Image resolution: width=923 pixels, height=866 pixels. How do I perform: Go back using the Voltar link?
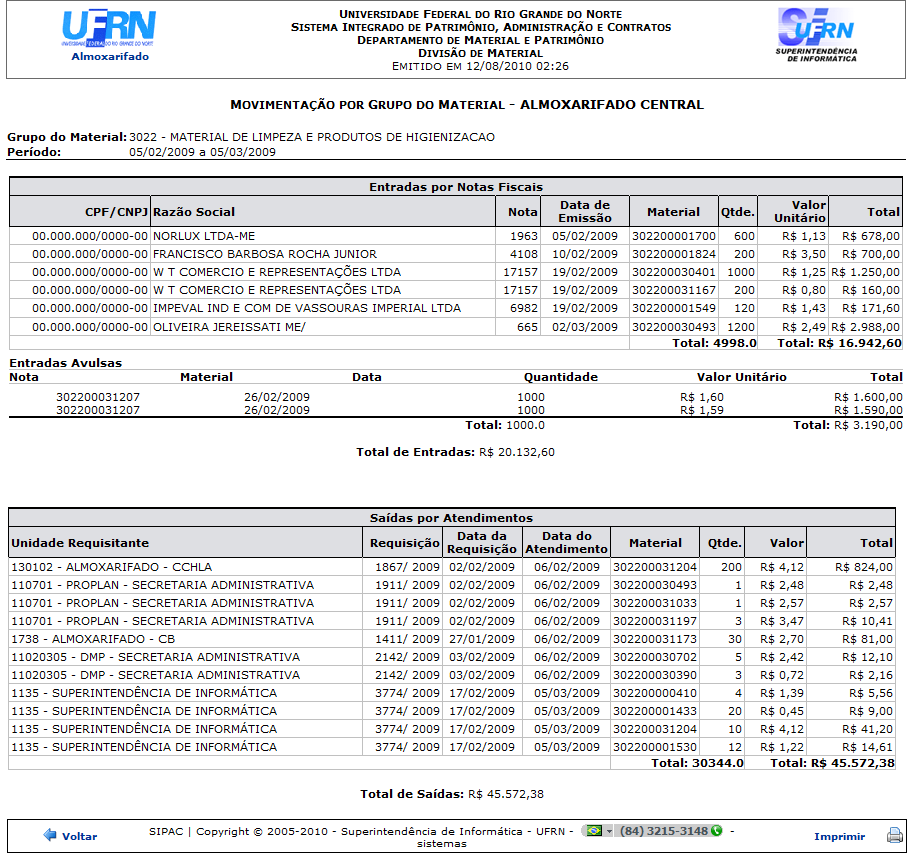(79, 836)
